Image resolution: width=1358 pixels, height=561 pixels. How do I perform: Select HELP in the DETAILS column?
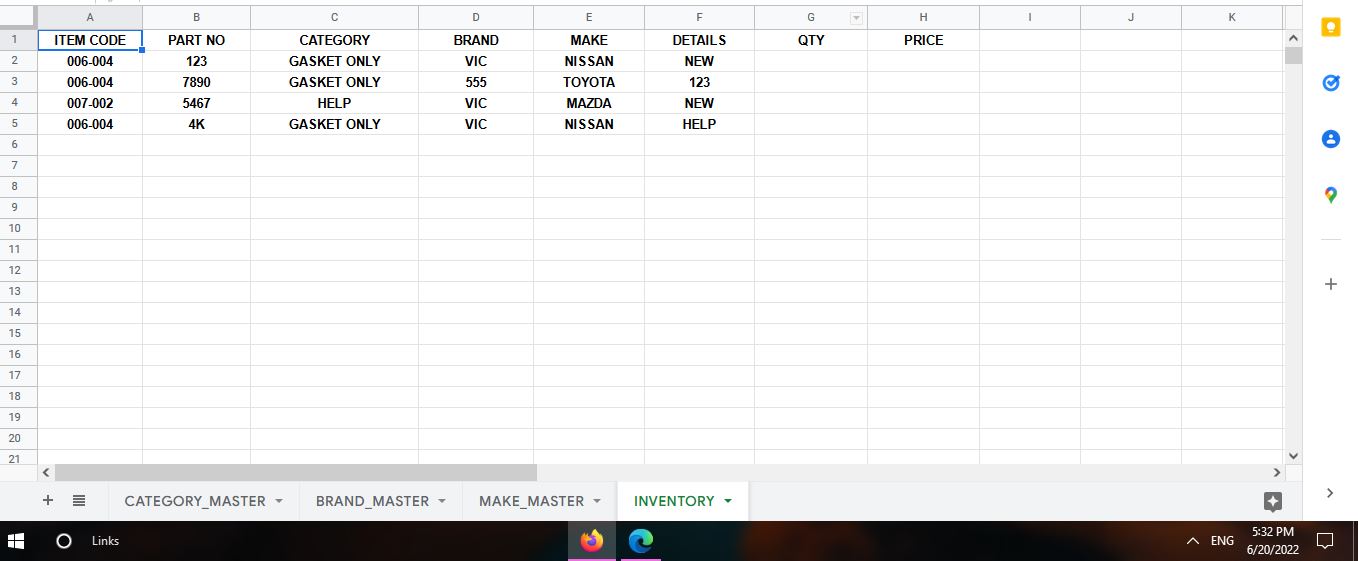point(699,124)
